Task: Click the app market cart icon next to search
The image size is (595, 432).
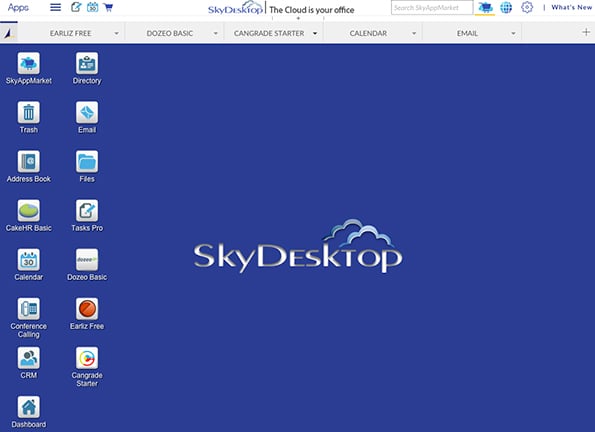Action: tap(485, 7)
